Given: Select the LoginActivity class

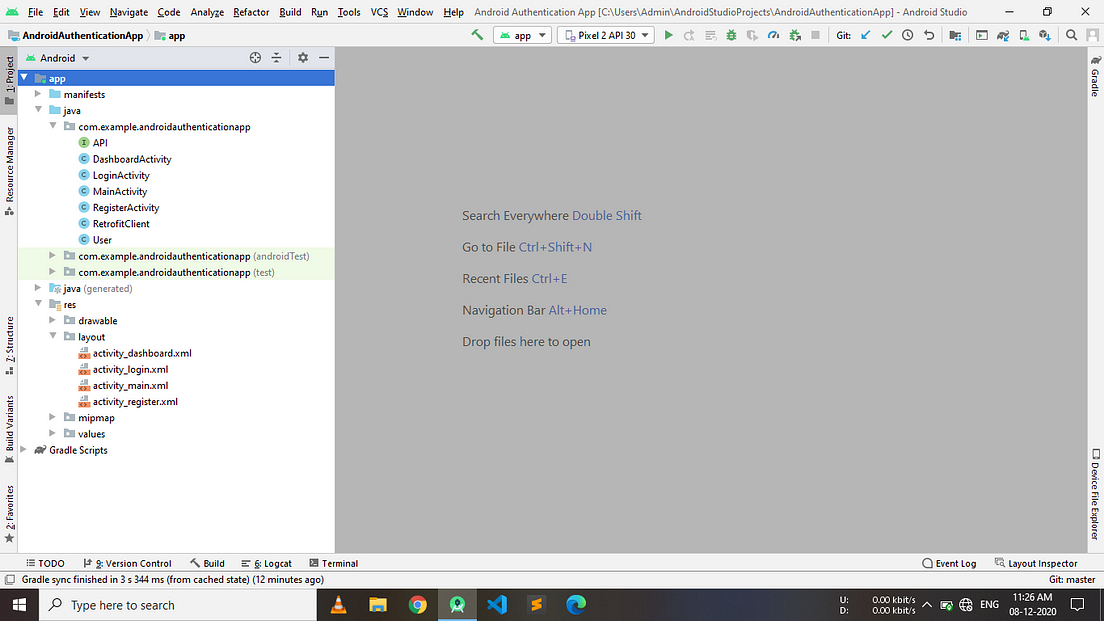Looking at the screenshot, I should (x=121, y=175).
